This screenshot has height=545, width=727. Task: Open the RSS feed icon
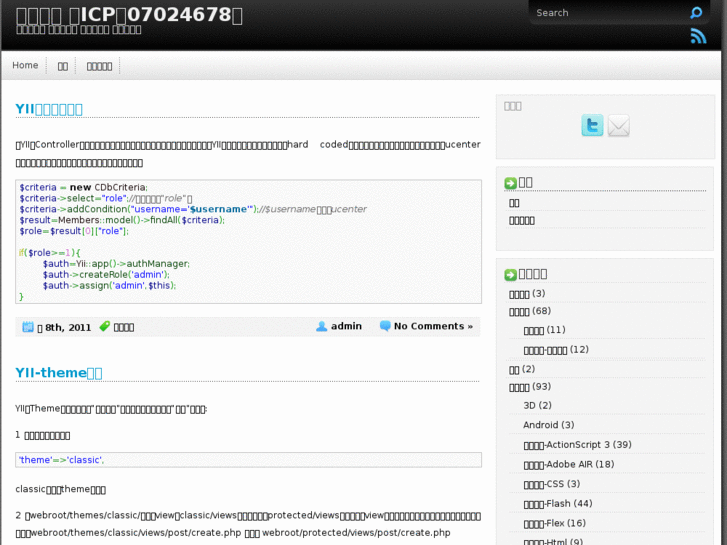pyautogui.click(x=698, y=36)
